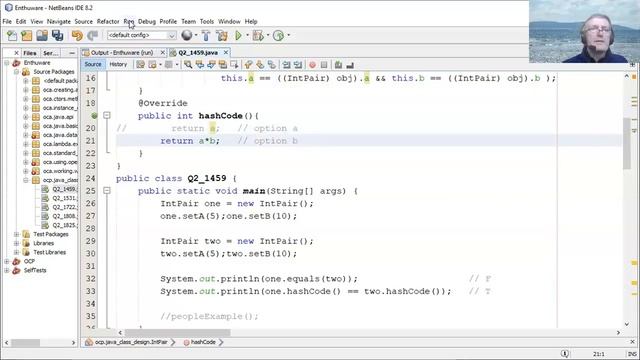Open the File menu

pyautogui.click(x=7, y=21)
